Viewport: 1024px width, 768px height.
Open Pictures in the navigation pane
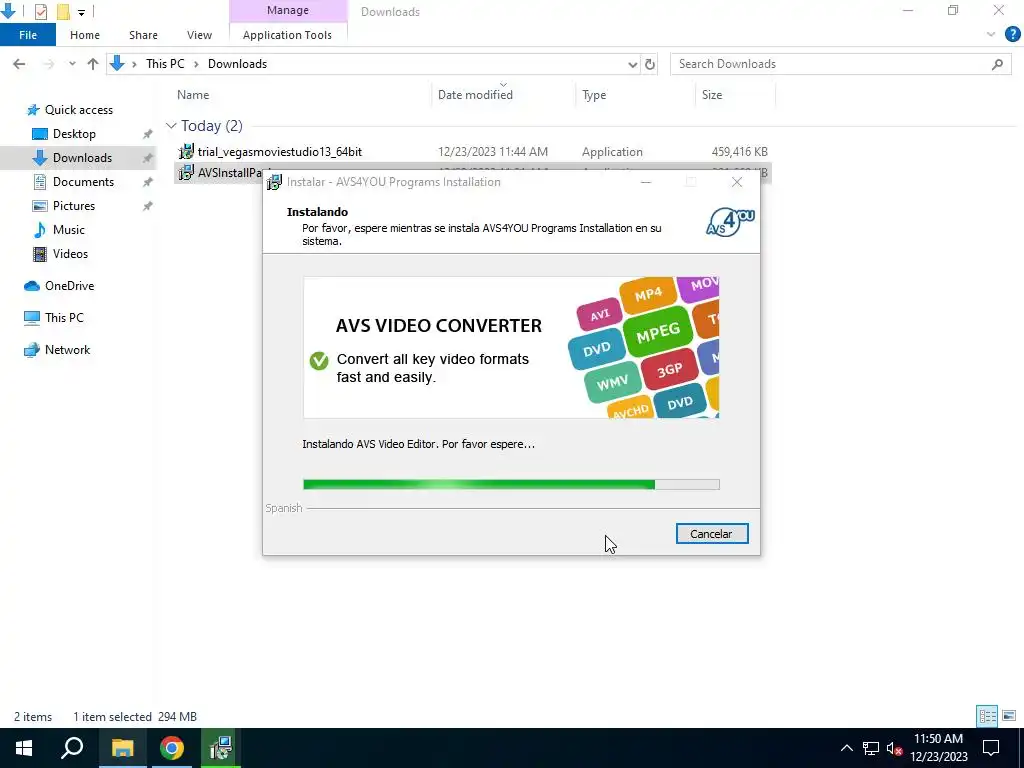click(x=74, y=206)
